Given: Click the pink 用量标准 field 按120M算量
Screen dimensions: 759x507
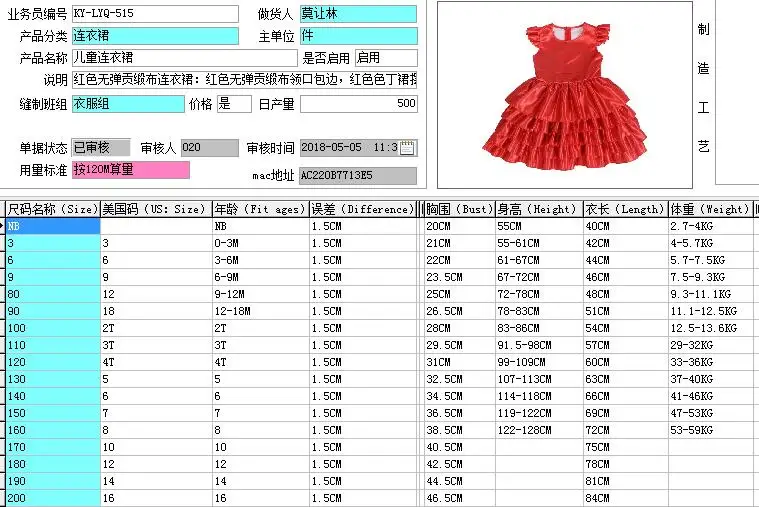Looking at the screenshot, I should (x=130, y=170).
